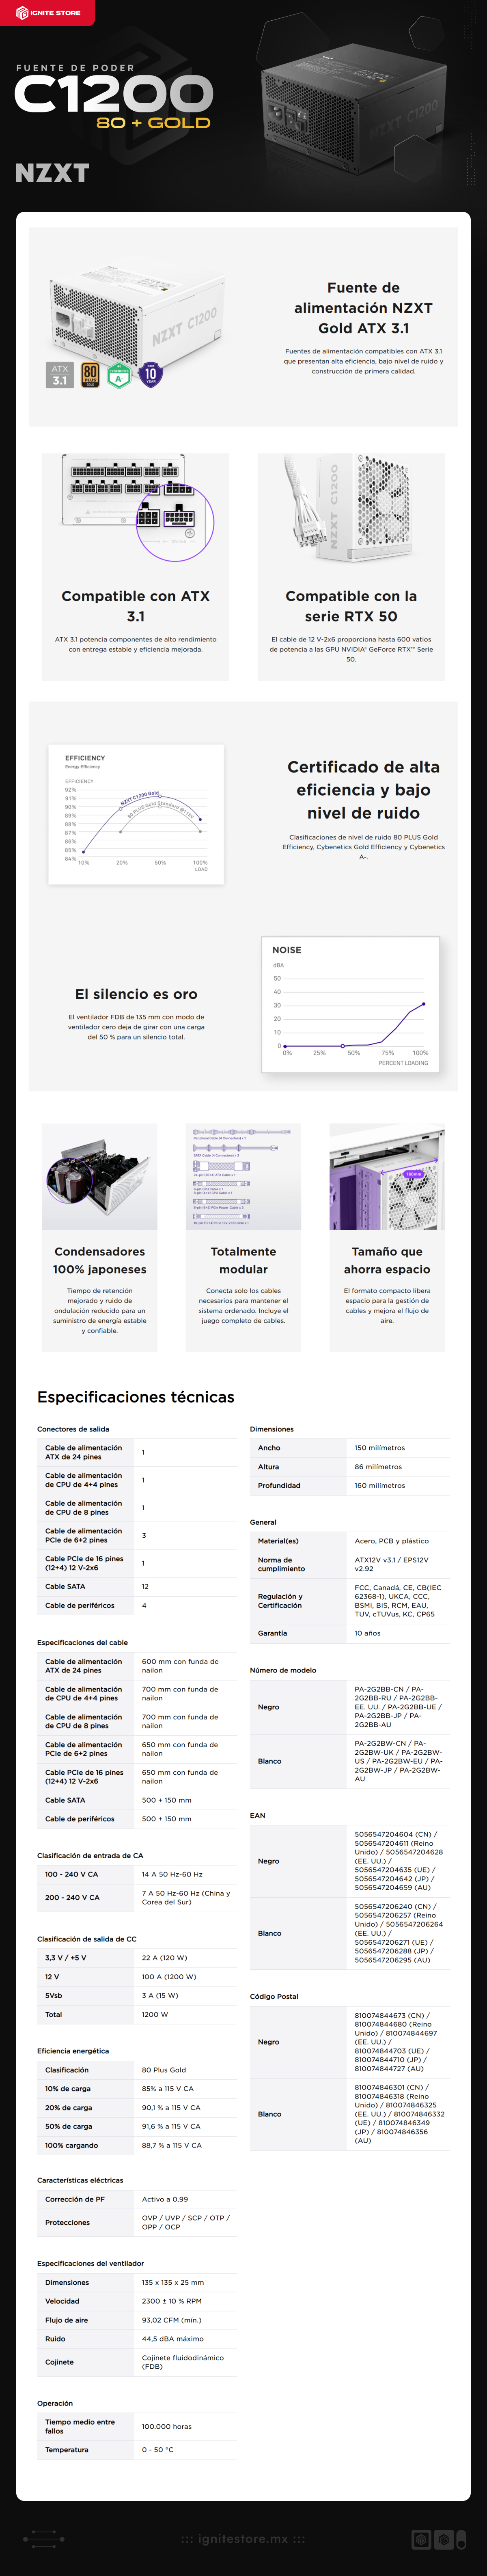Click the '160 milímetros' depth value
Screen dimensions: 487x2576
pos(379,1486)
